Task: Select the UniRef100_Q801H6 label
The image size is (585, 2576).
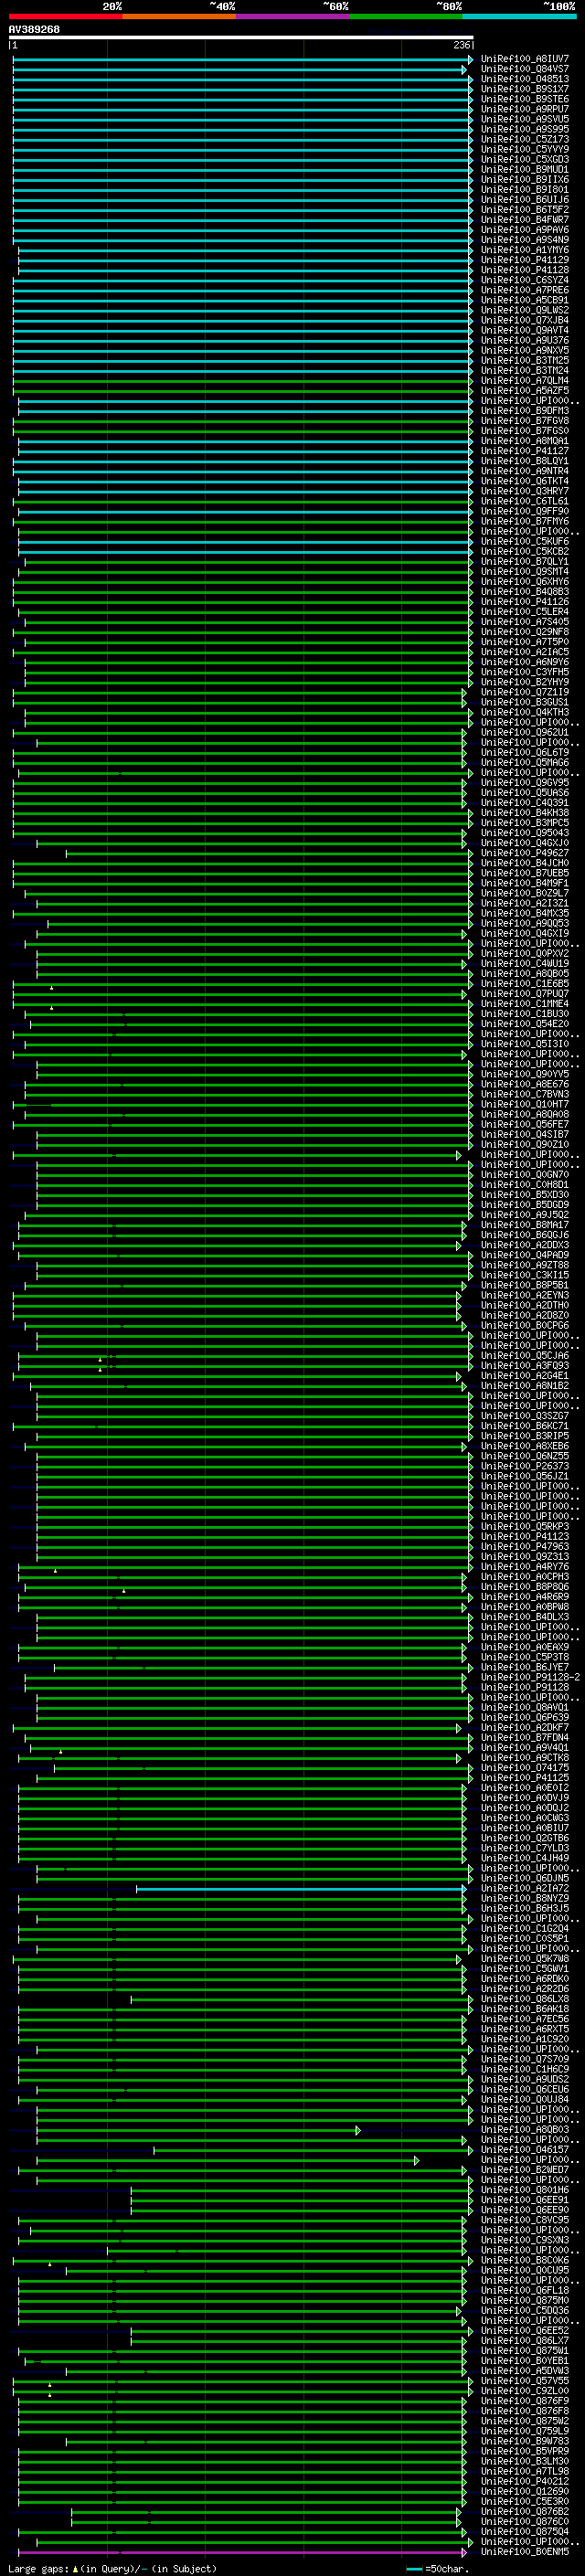Action: click(525, 2190)
